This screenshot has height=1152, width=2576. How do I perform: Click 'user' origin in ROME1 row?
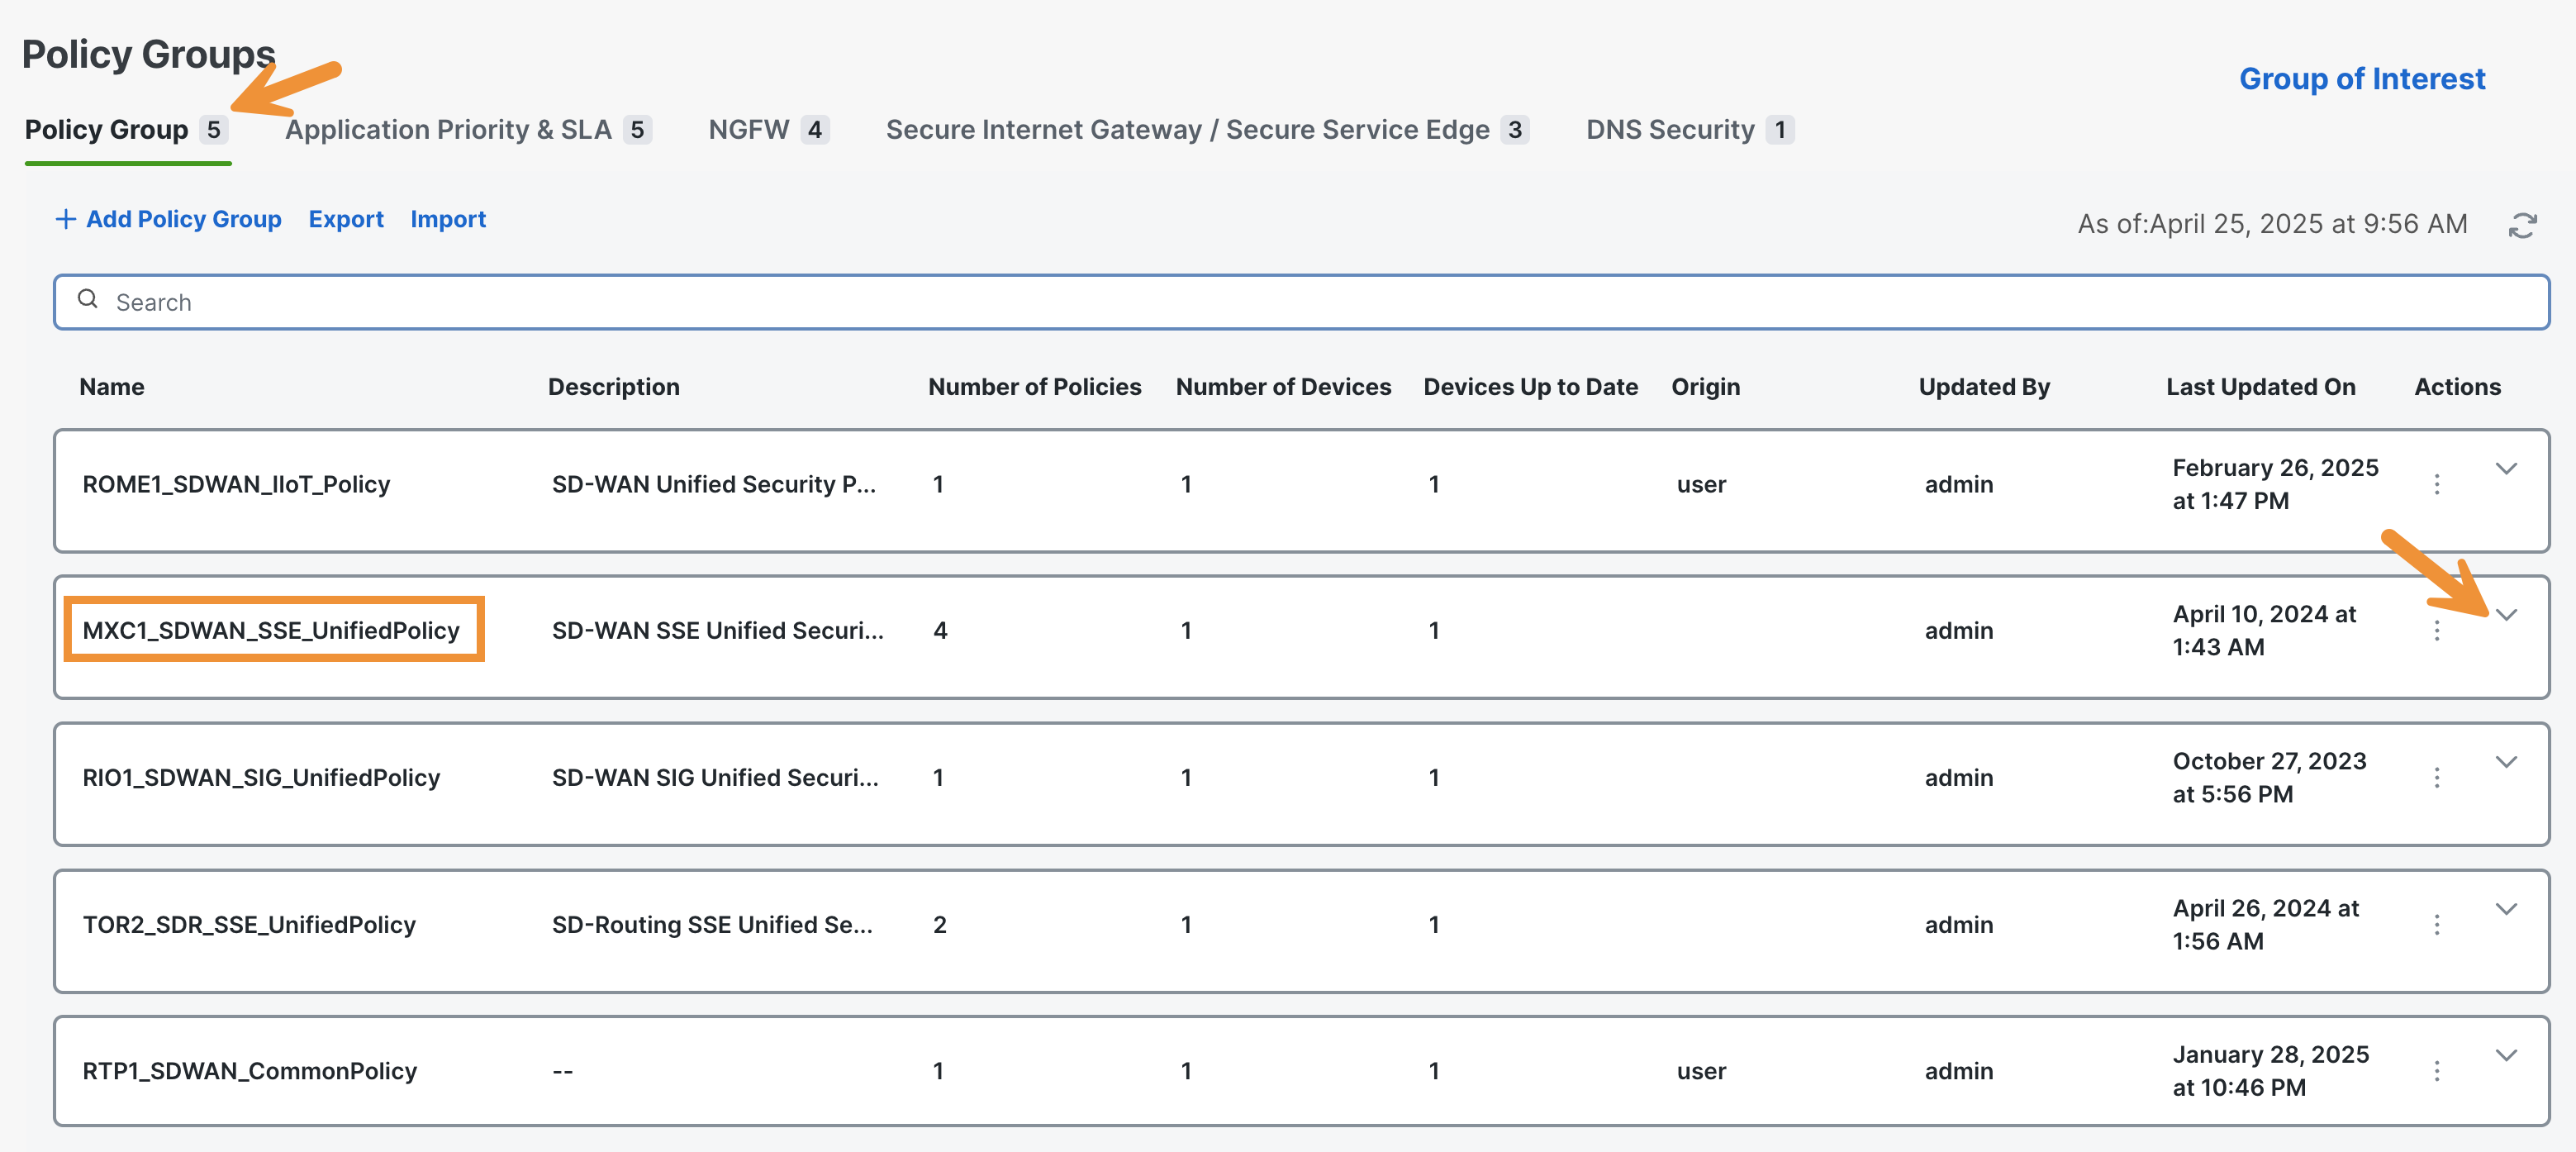(1701, 484)
